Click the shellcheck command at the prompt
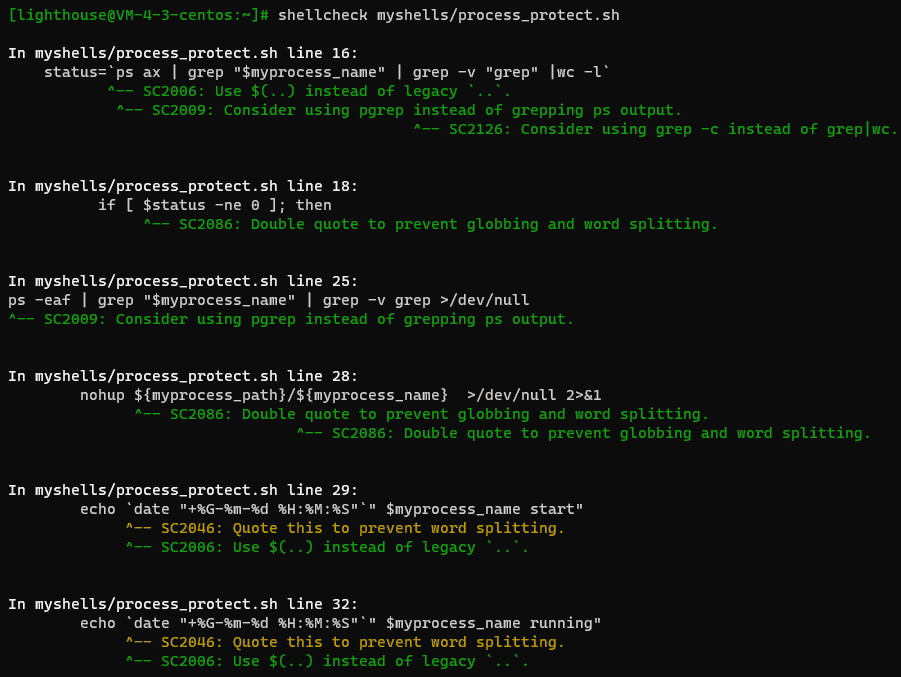 tap(449, 15)
